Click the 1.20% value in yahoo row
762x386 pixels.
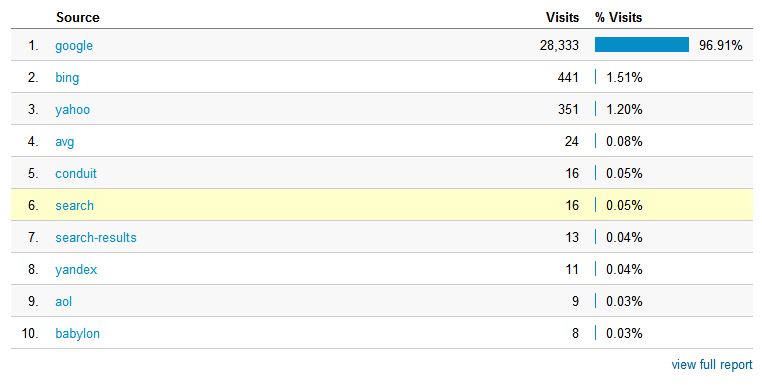point(624,110)
